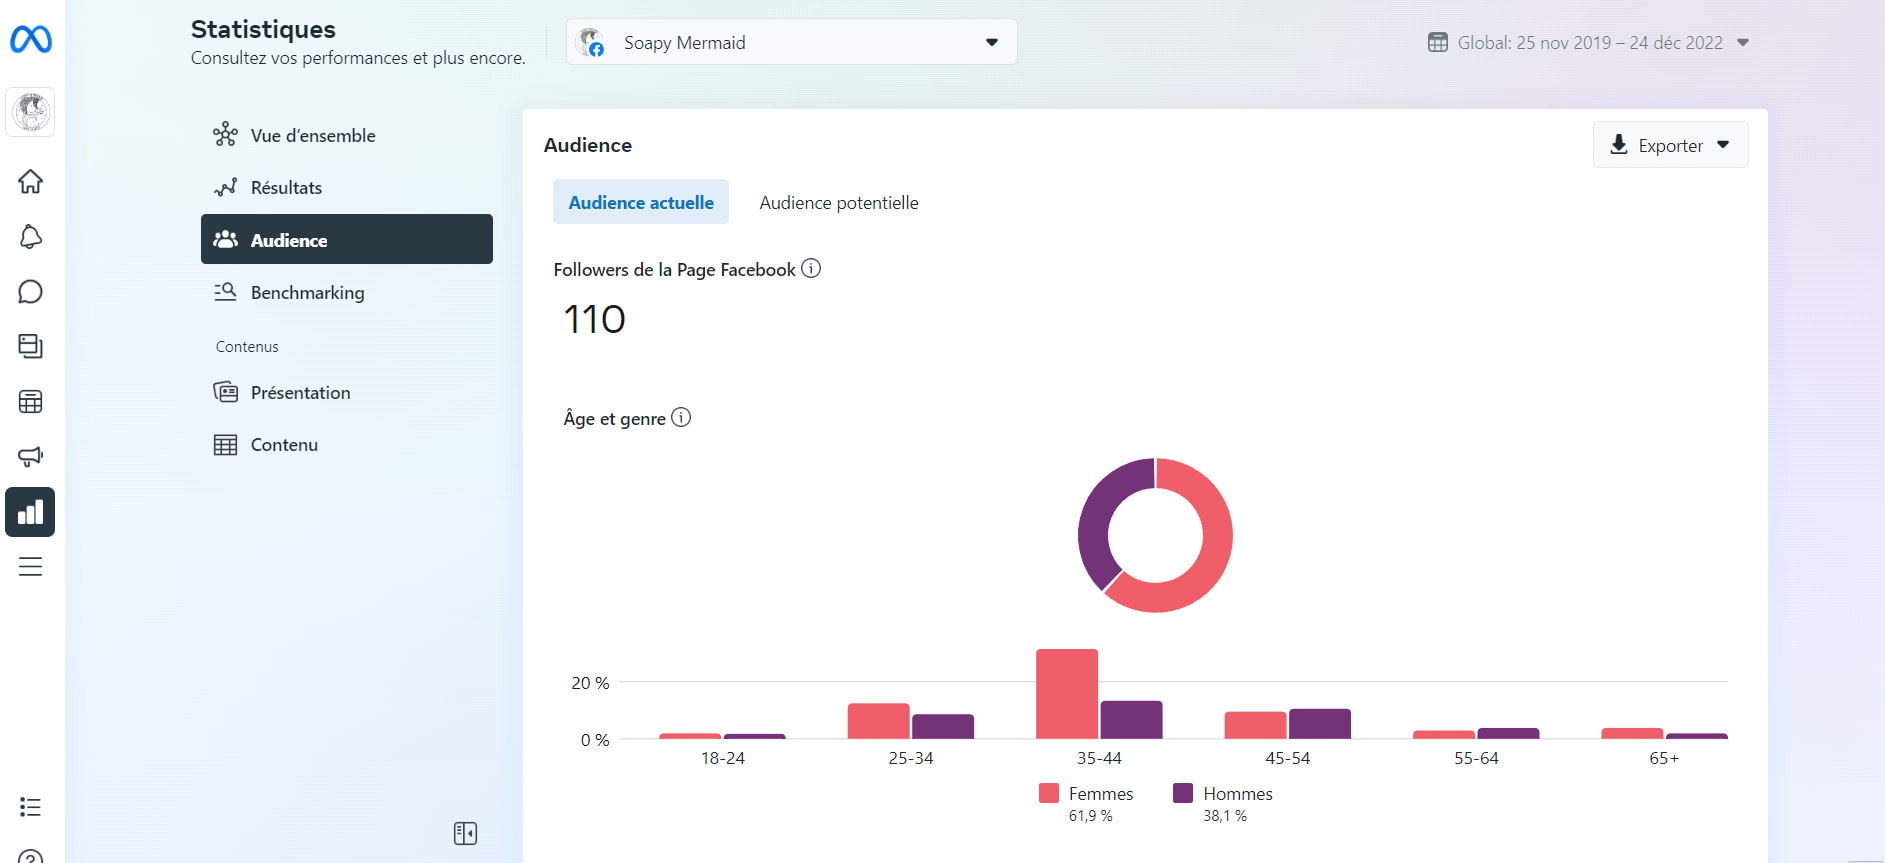Select the Audience menu item
Screen dimensions: 1885x863
(x=346, y=239)
